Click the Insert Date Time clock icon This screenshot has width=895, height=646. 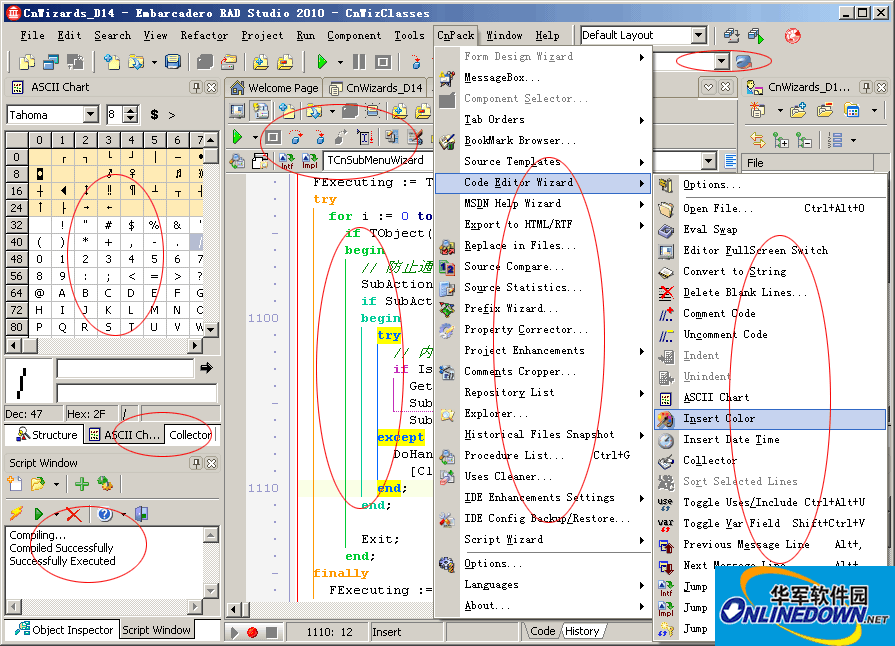click(666, 440)
